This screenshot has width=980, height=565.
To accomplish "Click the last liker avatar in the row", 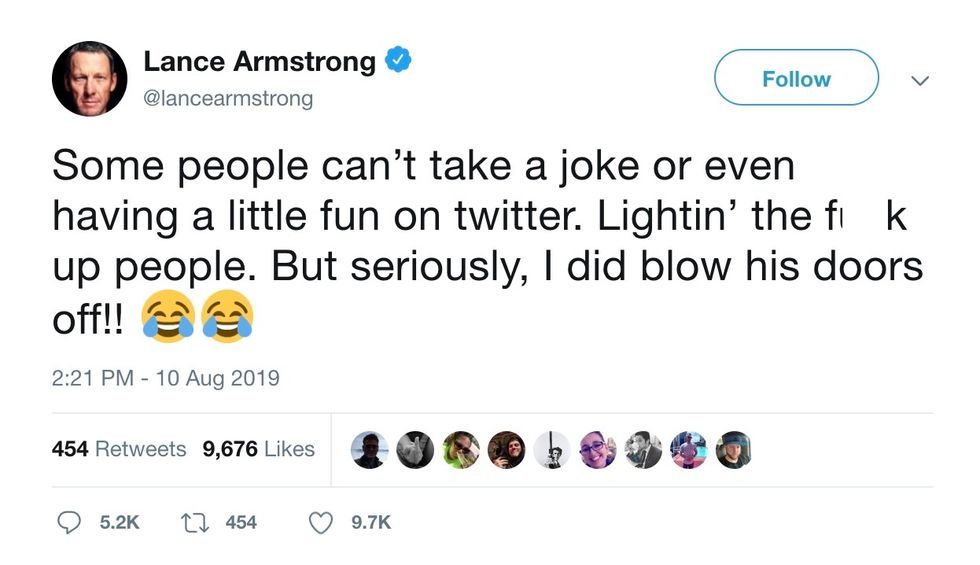I will tap(732, 451).
